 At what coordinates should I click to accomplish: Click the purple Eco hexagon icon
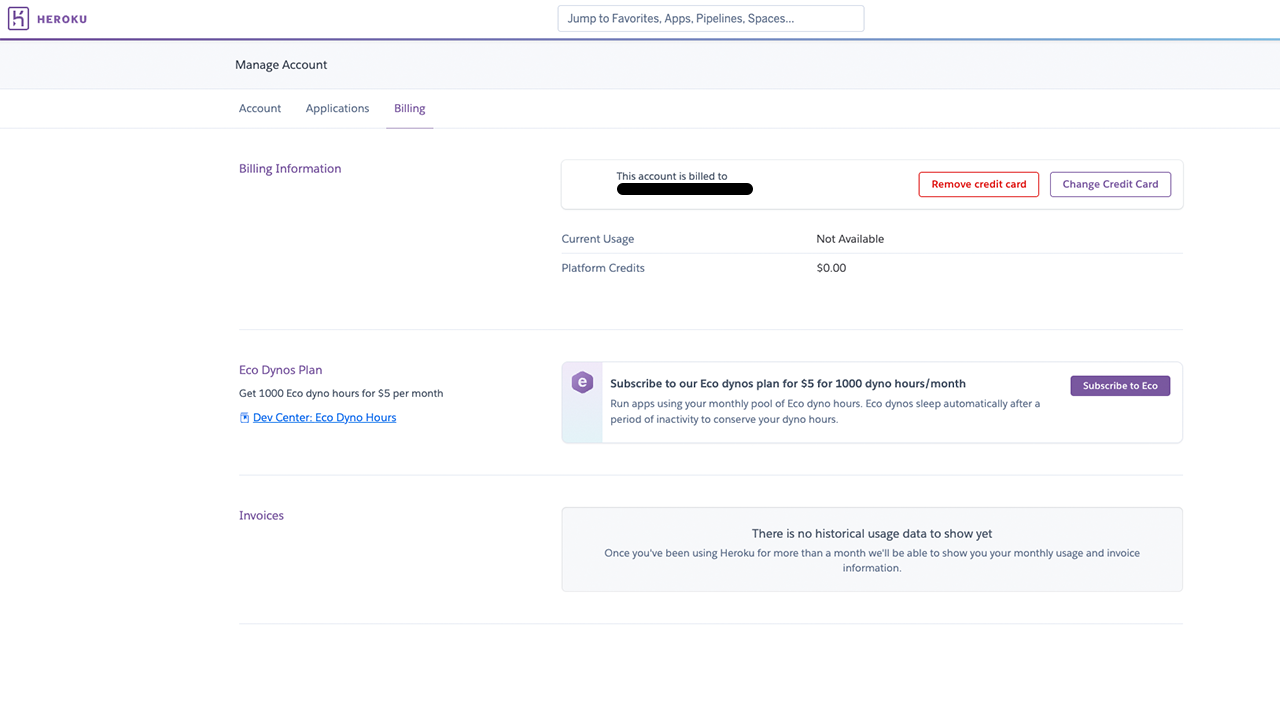[x=582, y=382]
